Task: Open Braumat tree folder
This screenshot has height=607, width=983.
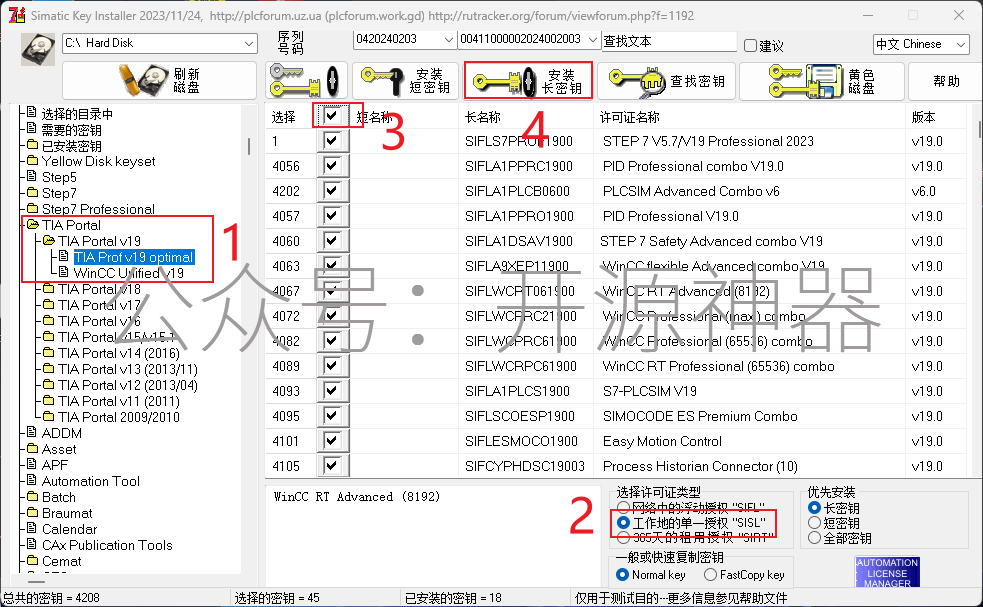Action: (x=66, y=513)
